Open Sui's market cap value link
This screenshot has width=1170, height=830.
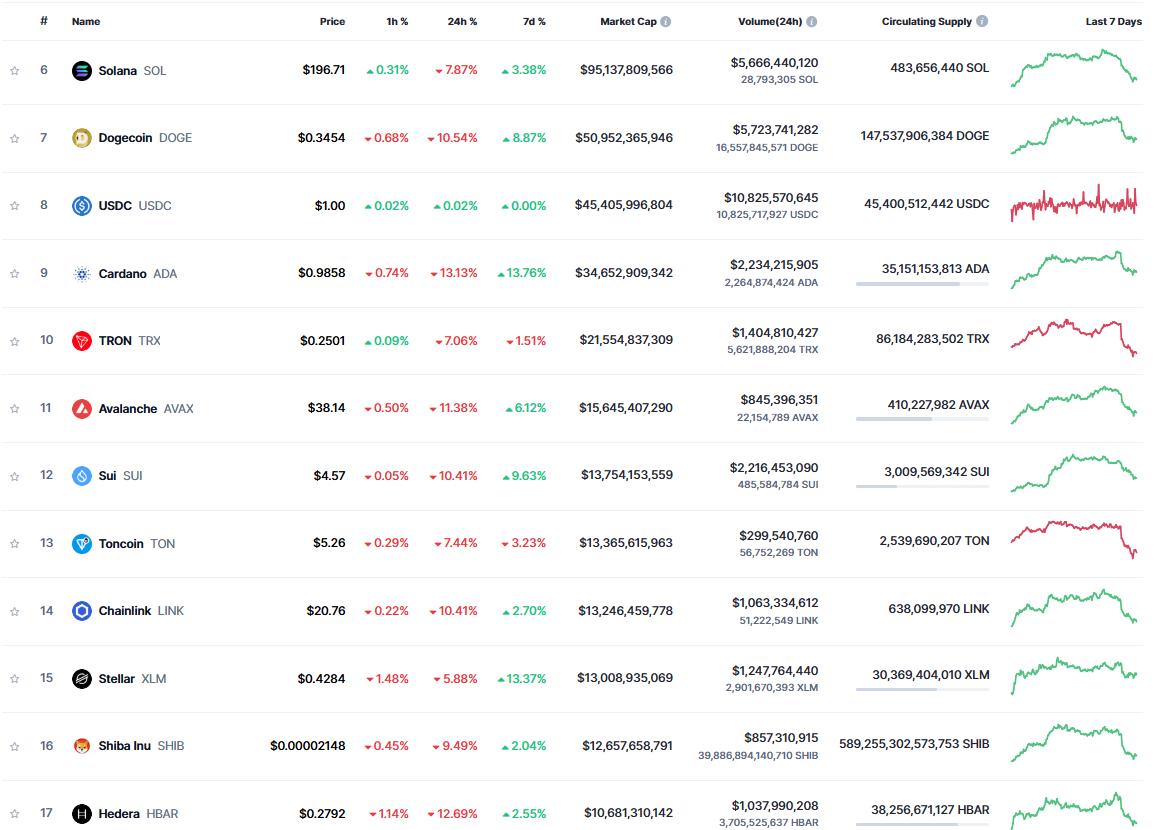pyautogui.click(x=627, y=476)
